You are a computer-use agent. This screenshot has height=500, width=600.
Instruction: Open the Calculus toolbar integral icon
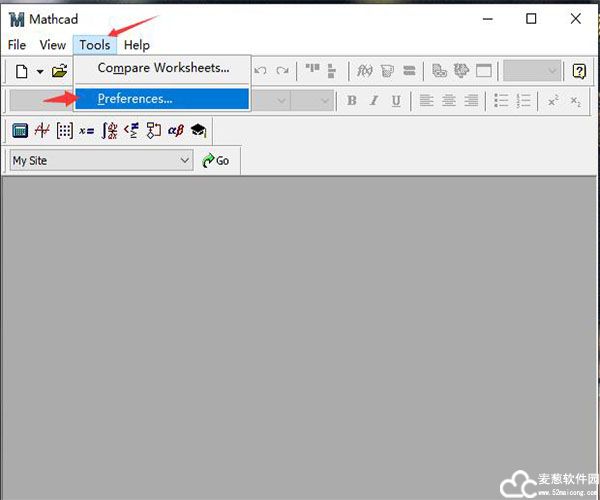click(x=109, y=130)
